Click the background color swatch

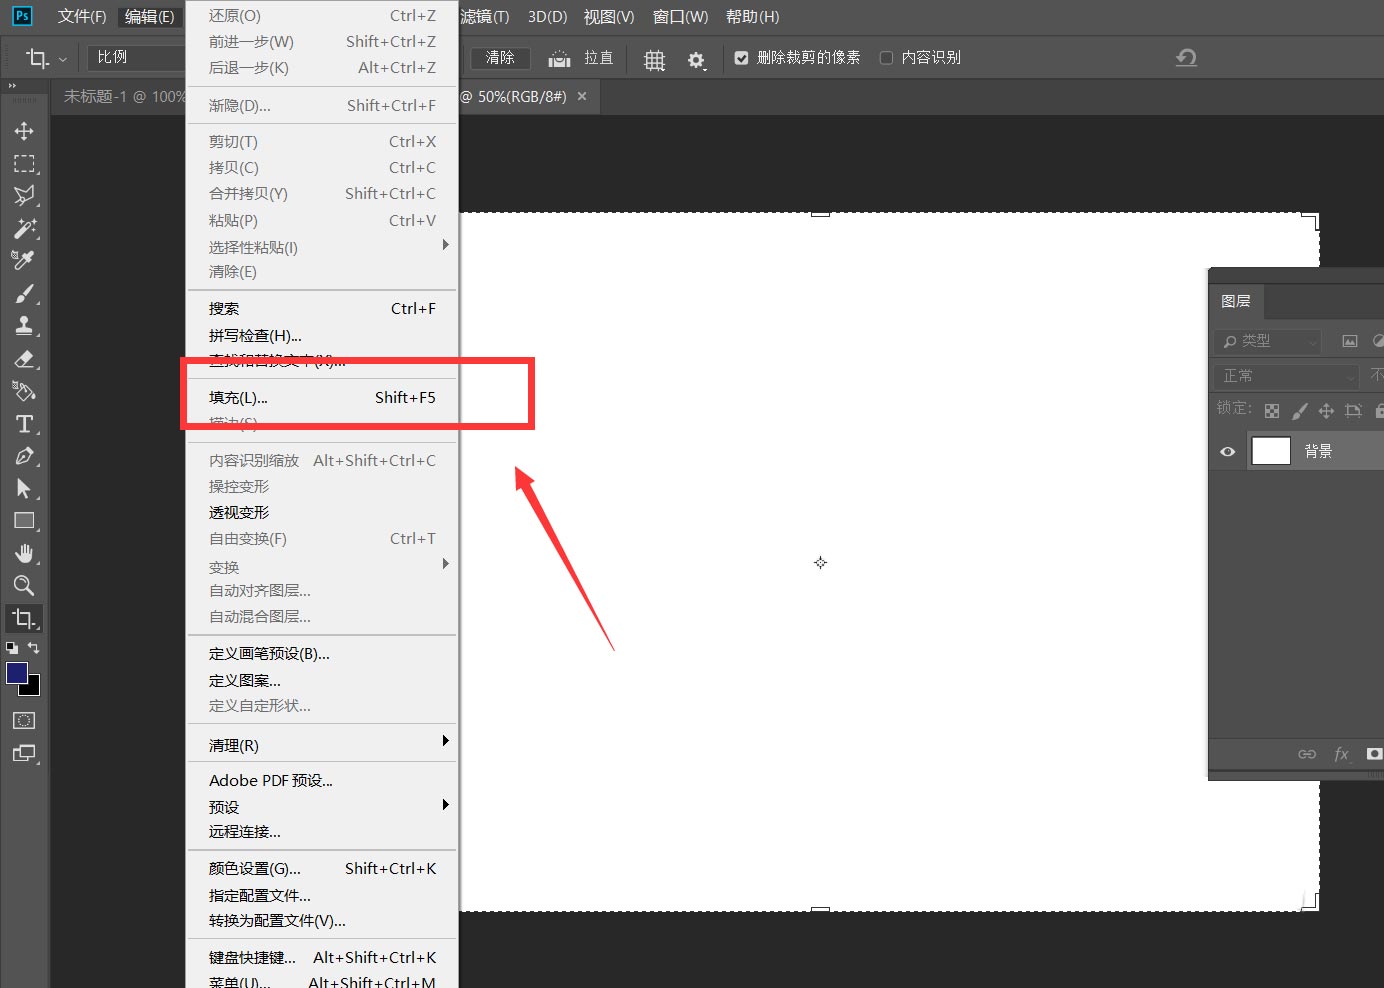point(33,688)
